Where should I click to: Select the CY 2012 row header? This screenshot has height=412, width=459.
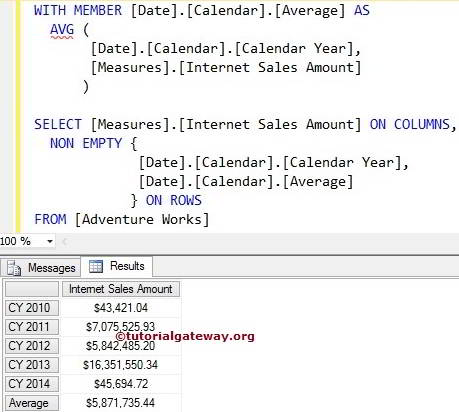click(32, 346)
